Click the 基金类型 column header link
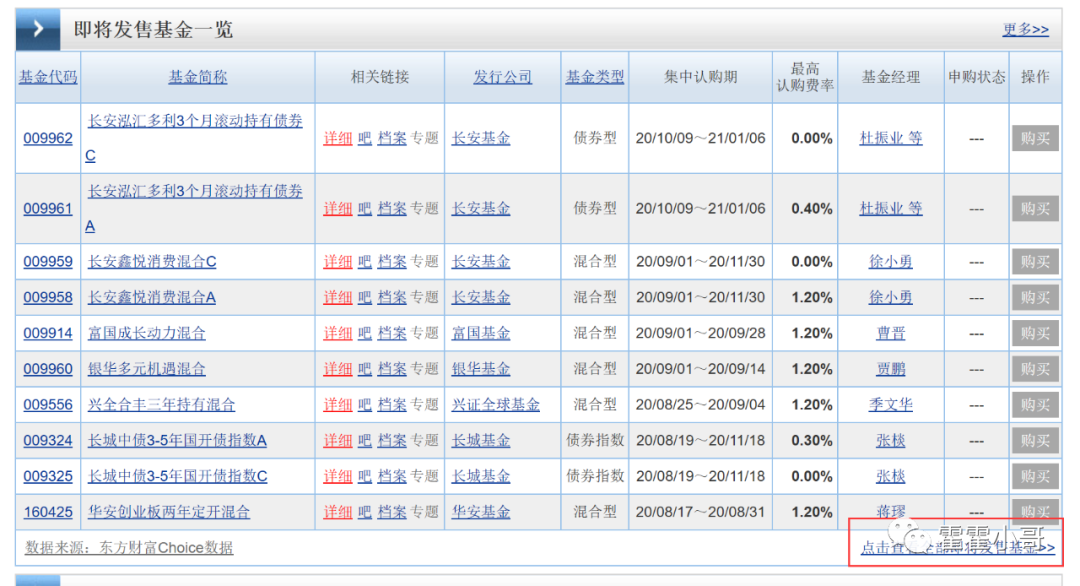 pos(595,77)
